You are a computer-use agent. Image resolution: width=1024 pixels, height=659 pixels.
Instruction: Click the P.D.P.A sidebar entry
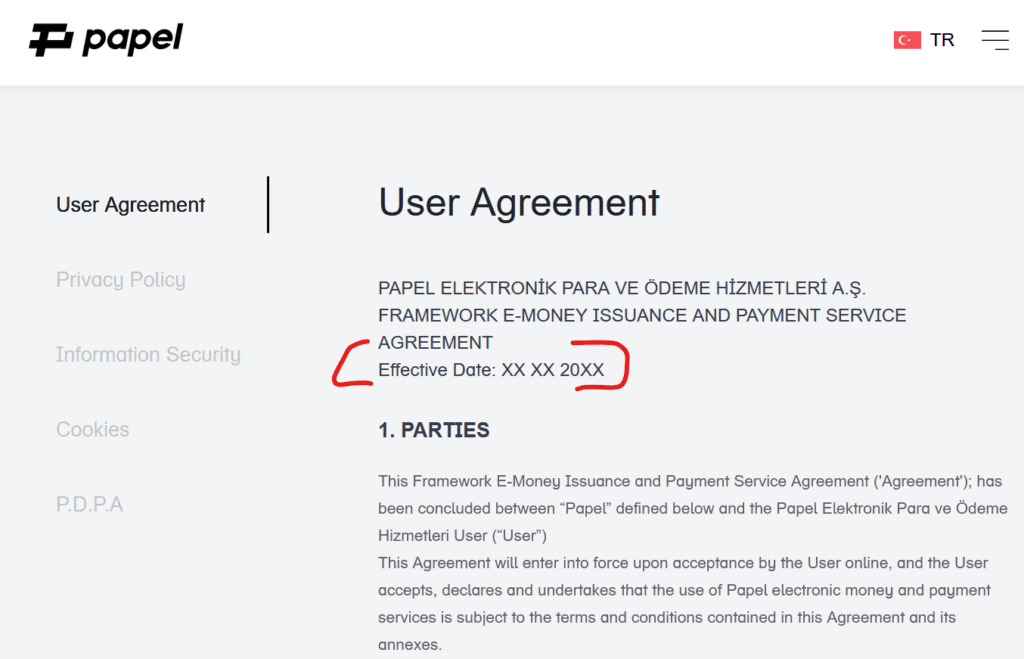[89, 504]
